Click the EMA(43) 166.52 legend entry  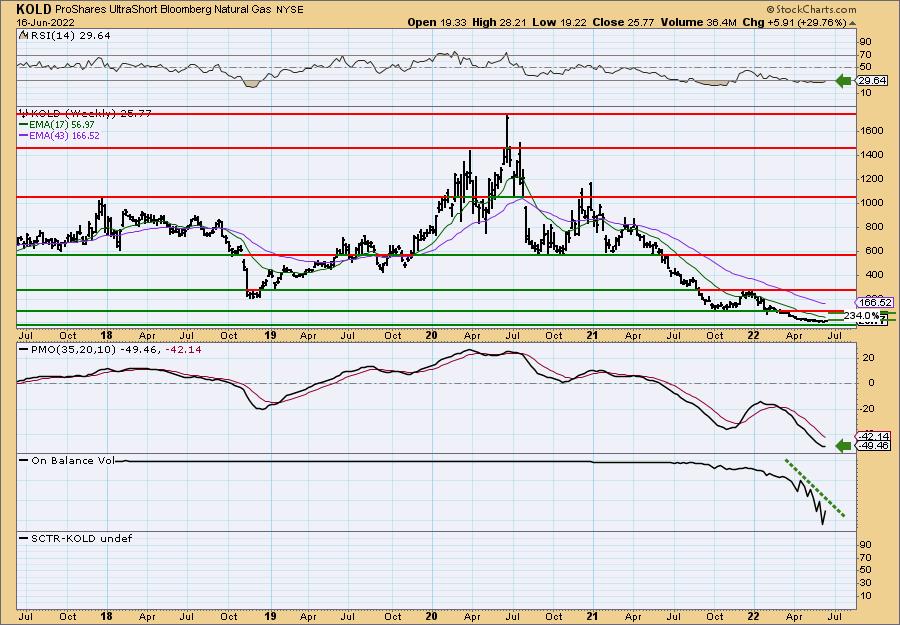pyautogui.click(x=65, y=135)
